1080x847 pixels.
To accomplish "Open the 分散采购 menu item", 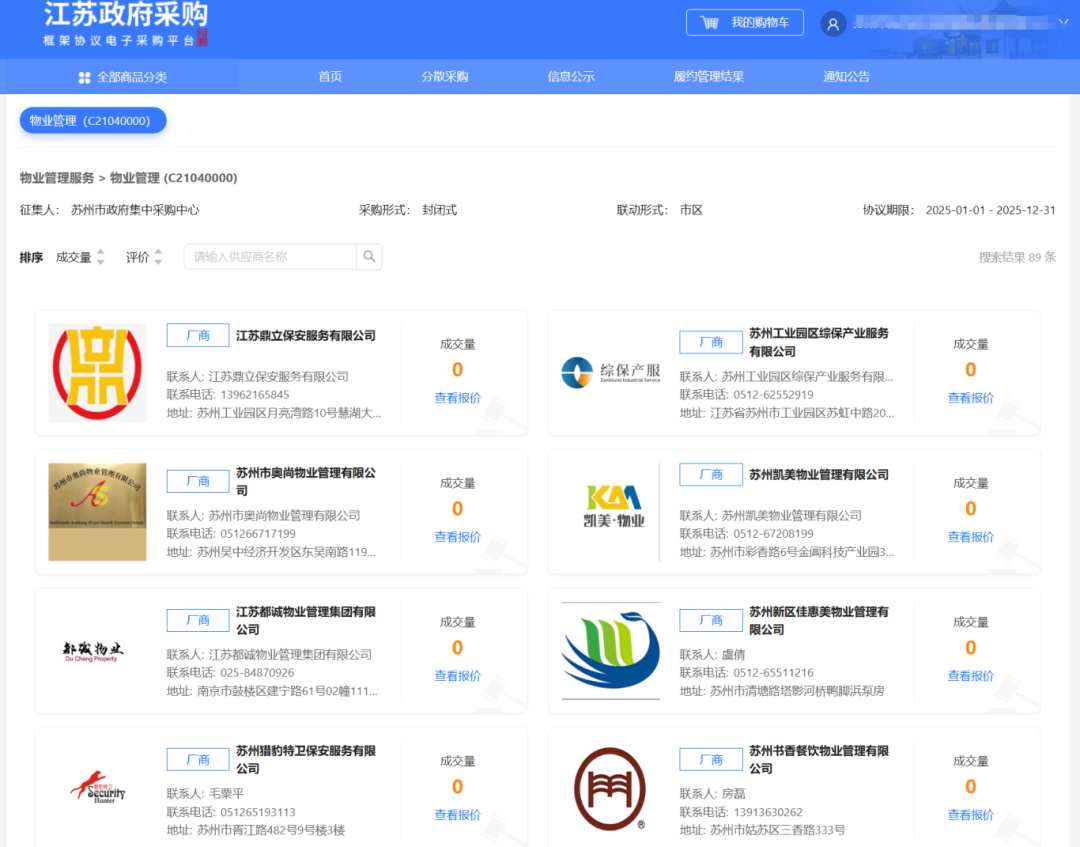I will [x=445, y=76].
